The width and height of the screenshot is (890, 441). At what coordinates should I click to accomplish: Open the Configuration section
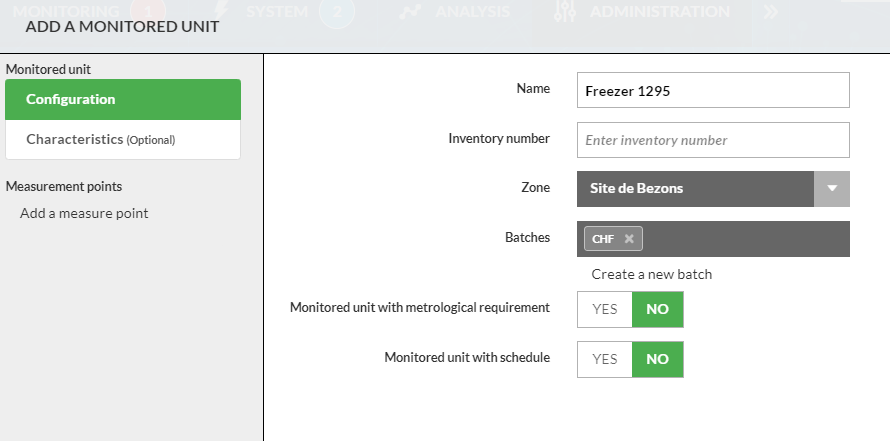[x=123, y=99]
